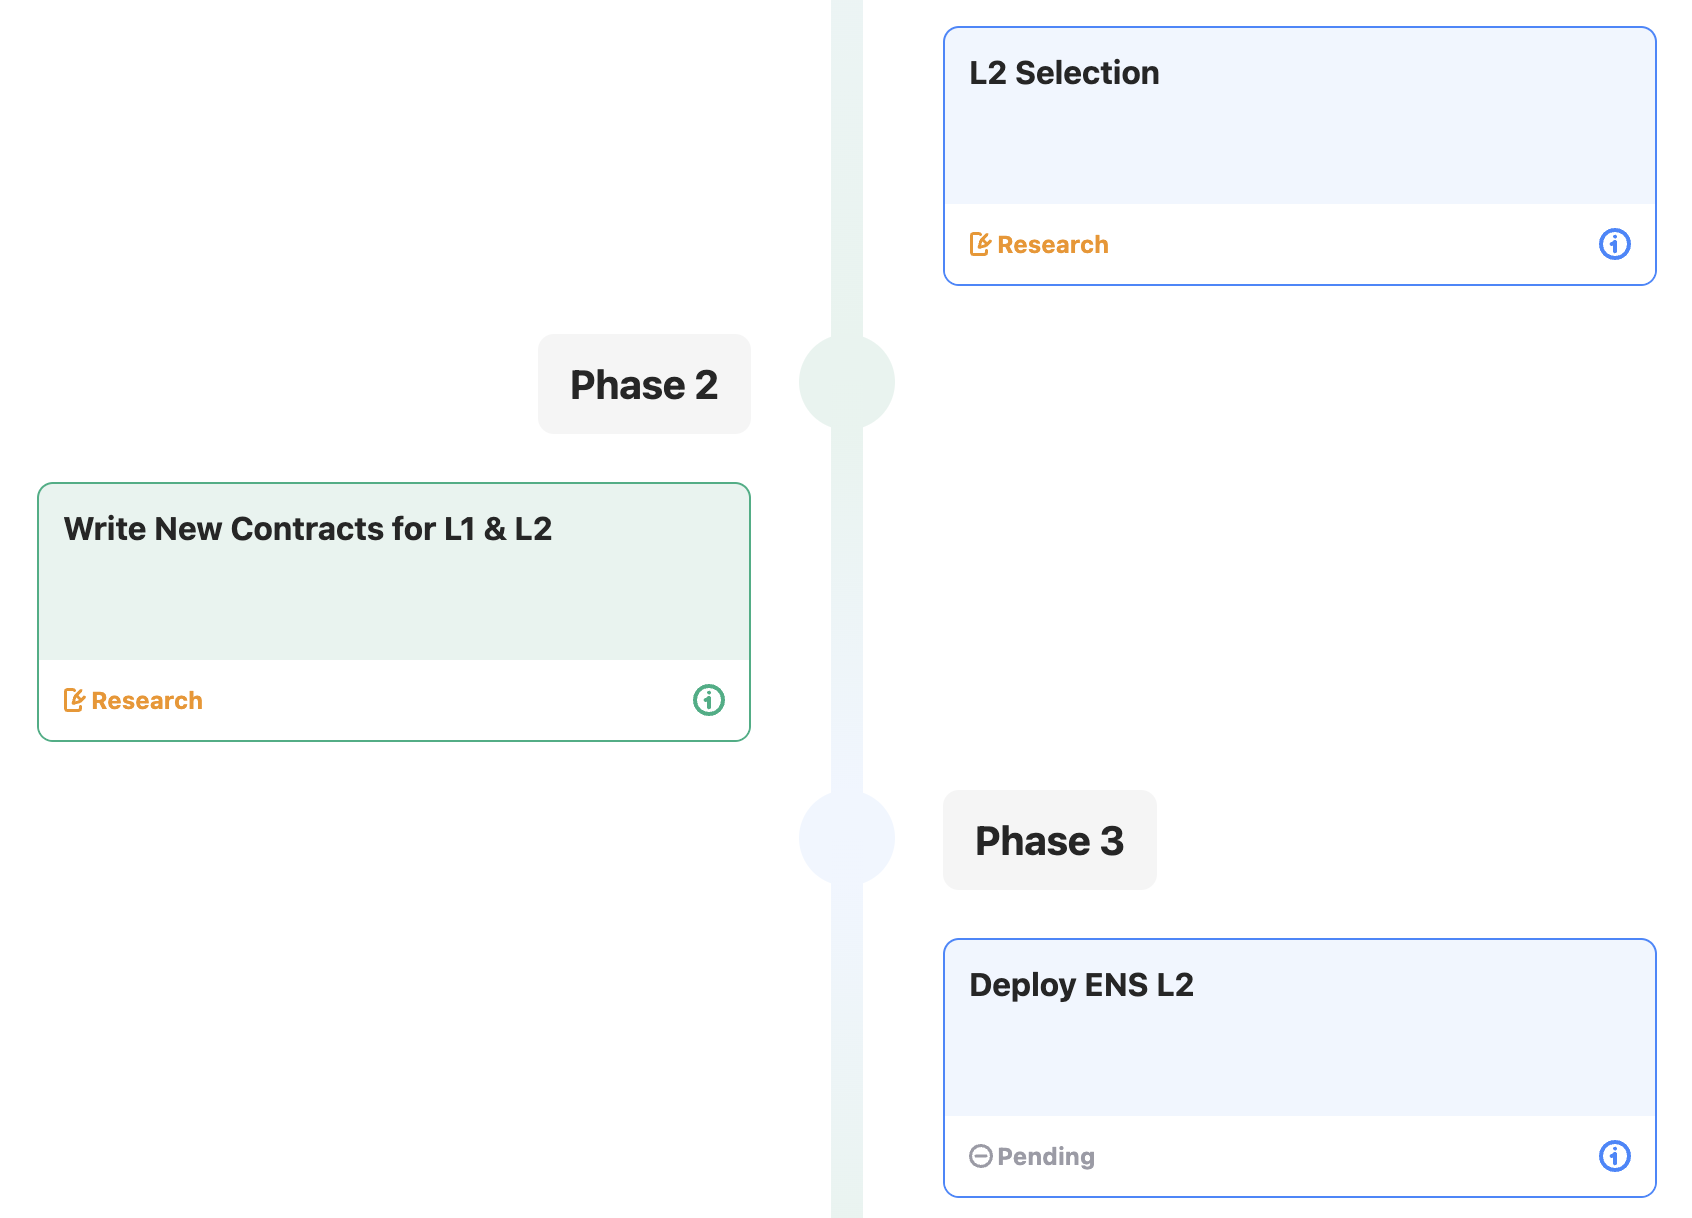Click the Pending status circle icon

click(980, 1156)
